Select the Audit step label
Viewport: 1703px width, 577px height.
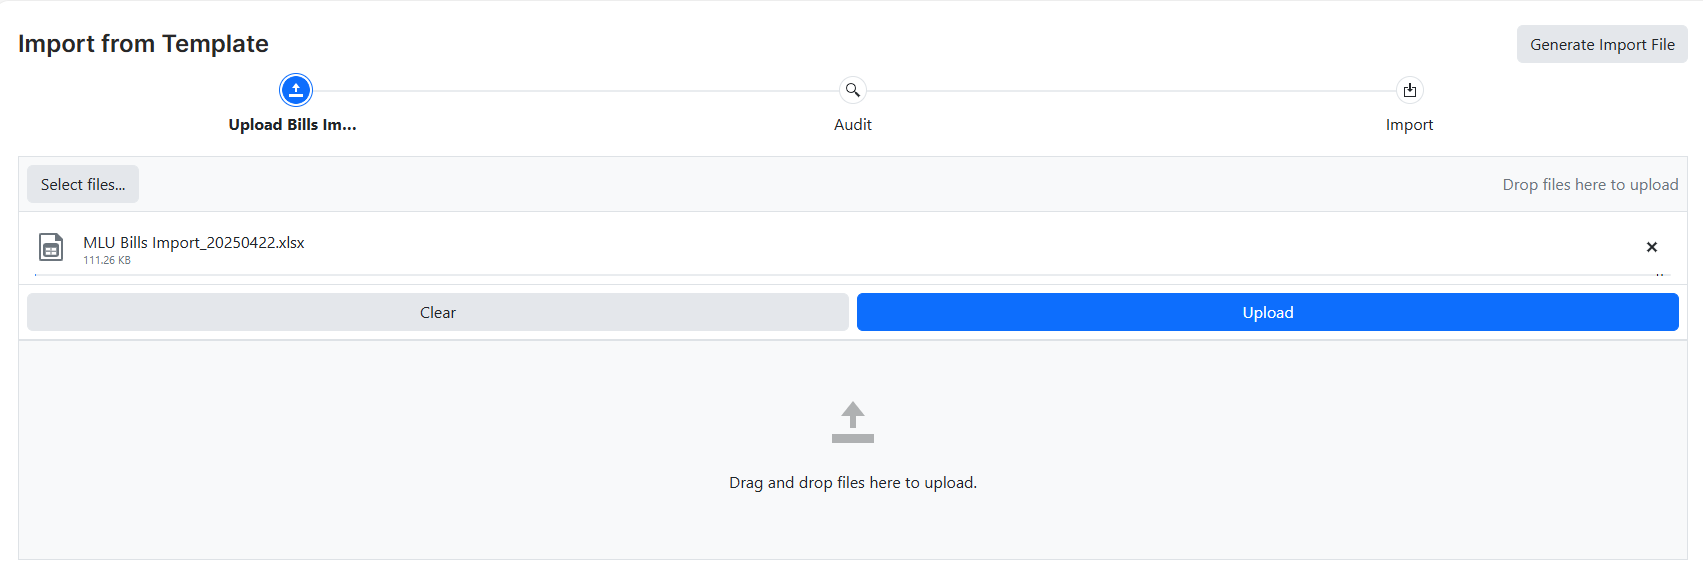click(x=852, y=125)
